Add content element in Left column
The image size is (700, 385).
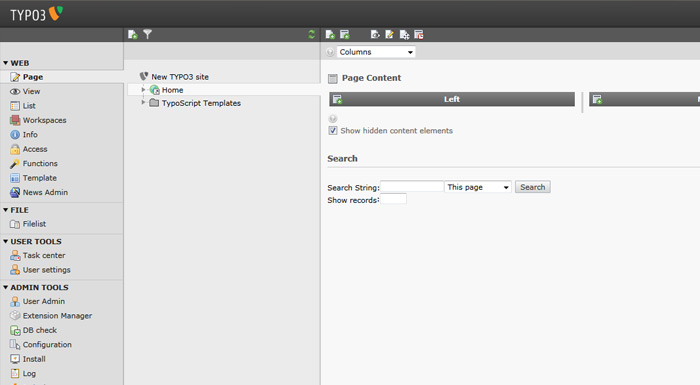tap(338, 99)
